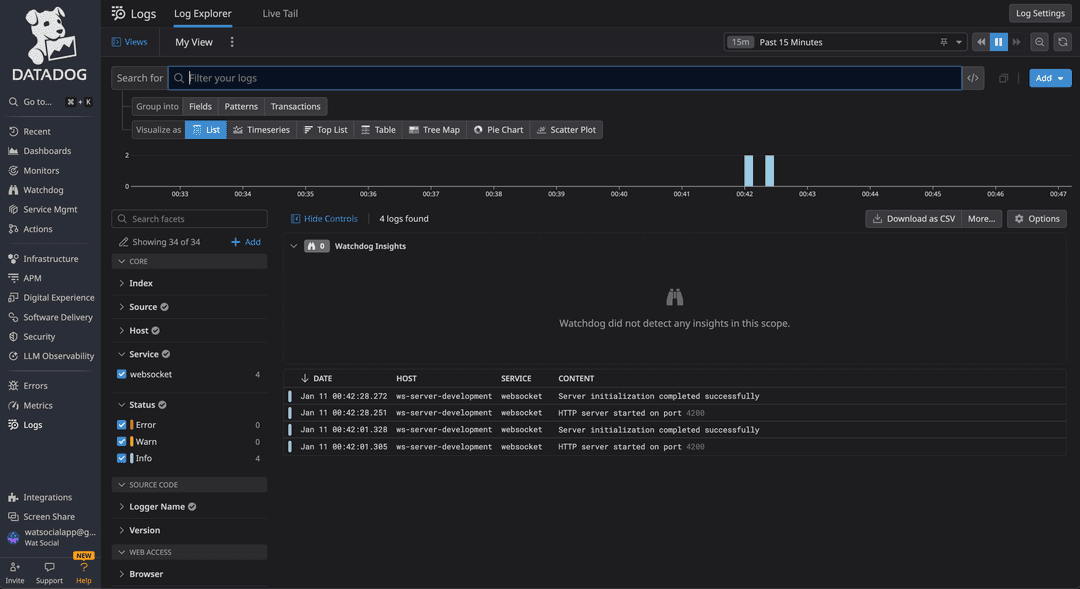
Task: Download logs as CSV
Action: pos(913,219)
